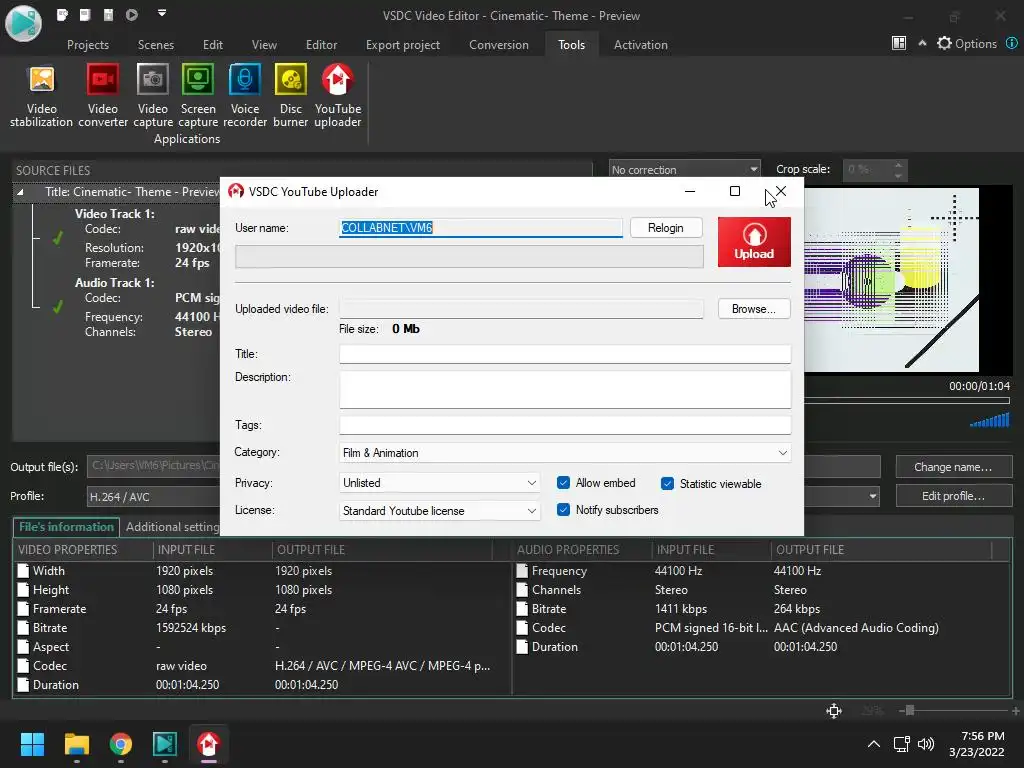Open the View ribbon tab
The width and height of the screenshot is (1024, 768).
tap(264, 44)
